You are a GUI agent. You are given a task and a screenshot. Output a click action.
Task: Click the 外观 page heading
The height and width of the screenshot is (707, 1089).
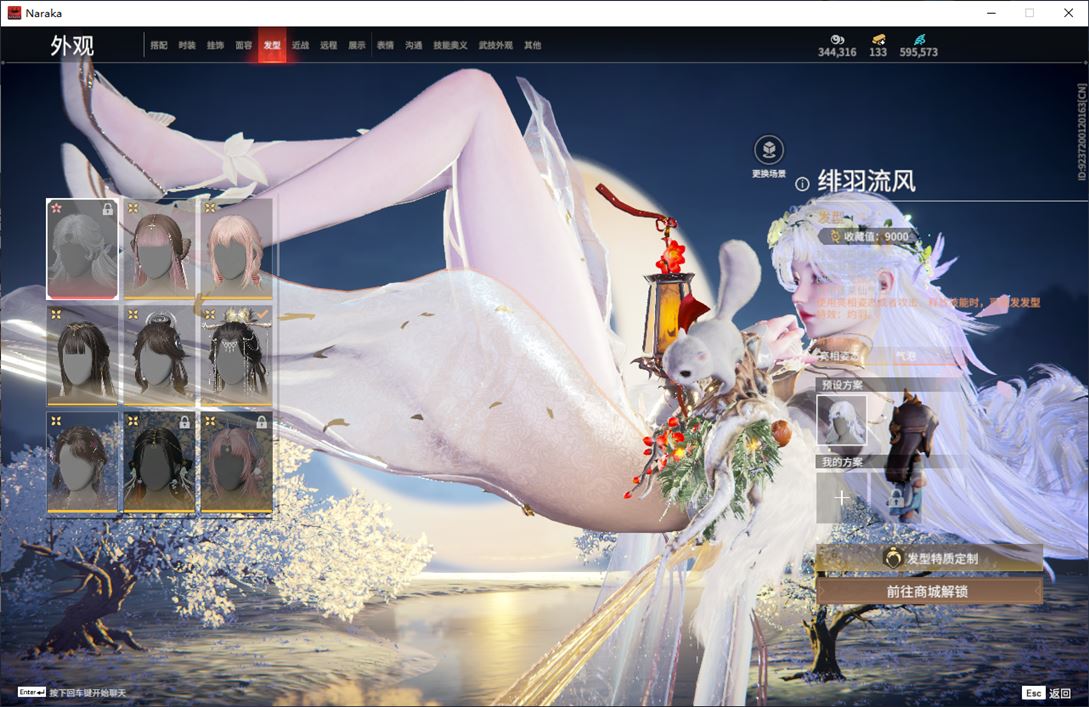(72, 46)
